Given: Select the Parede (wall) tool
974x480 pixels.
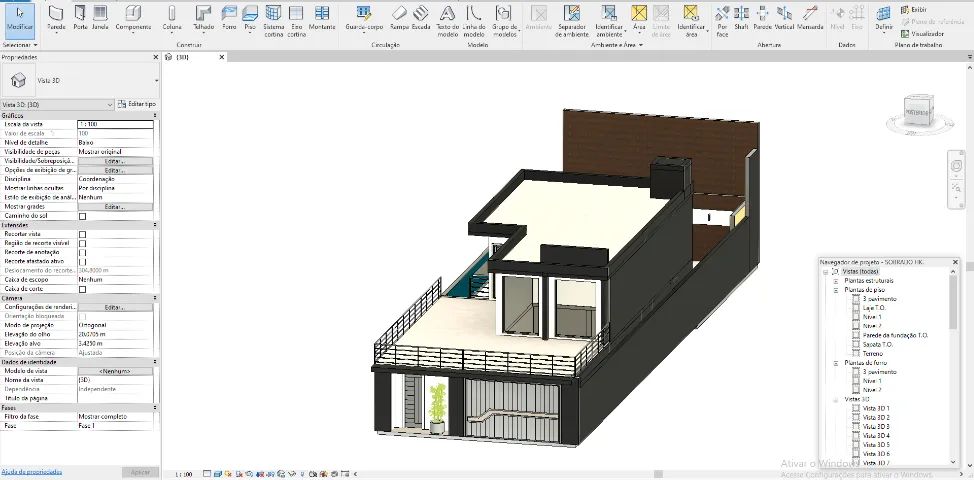Looking at the screenshot, I should (56, 16).
